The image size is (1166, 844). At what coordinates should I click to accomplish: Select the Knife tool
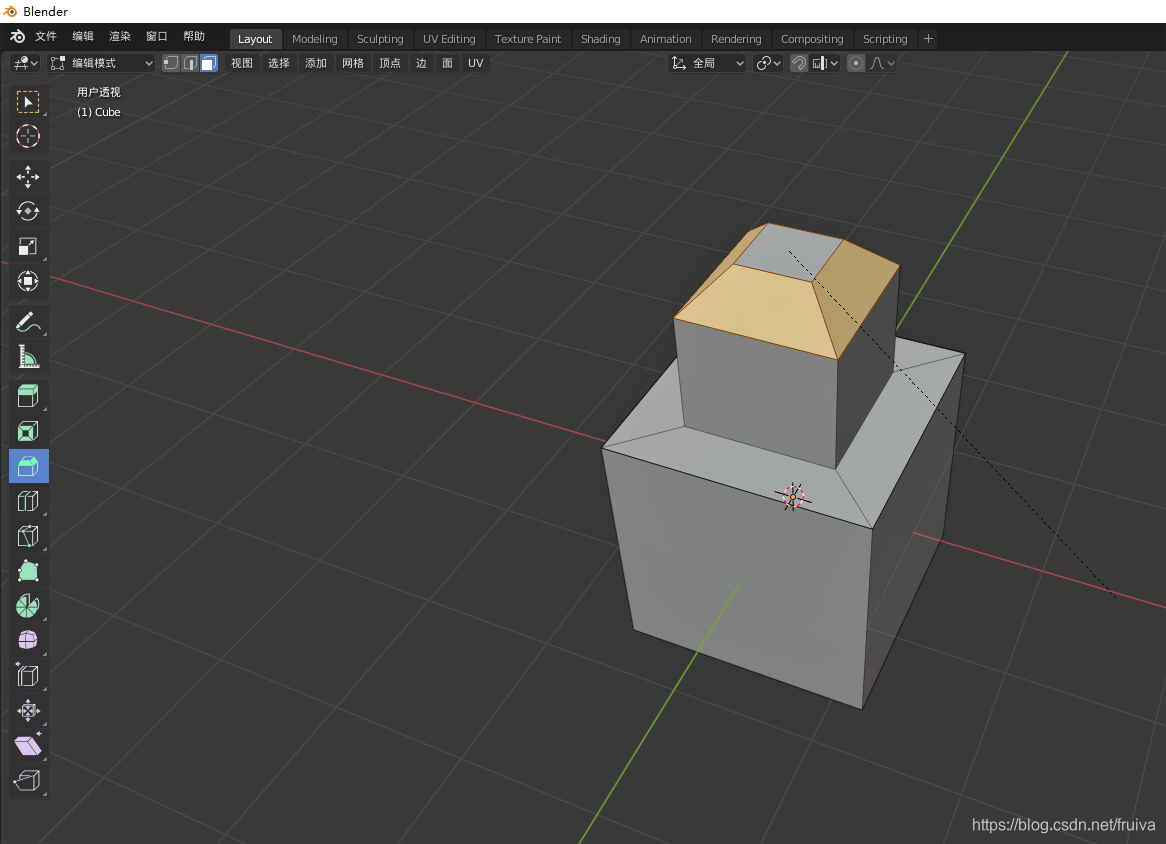[x=28, y=536]
